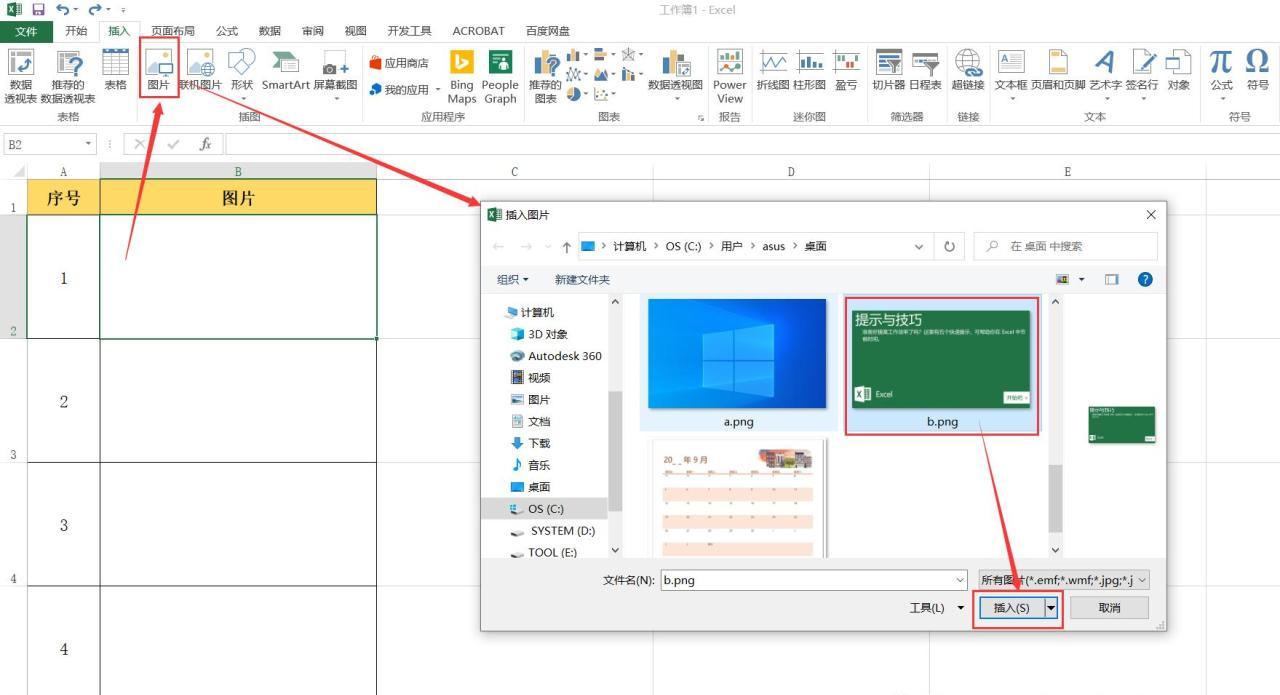Insert a 表格 table
This screenshot has width=1280, height=695.
tap(116, 70)
